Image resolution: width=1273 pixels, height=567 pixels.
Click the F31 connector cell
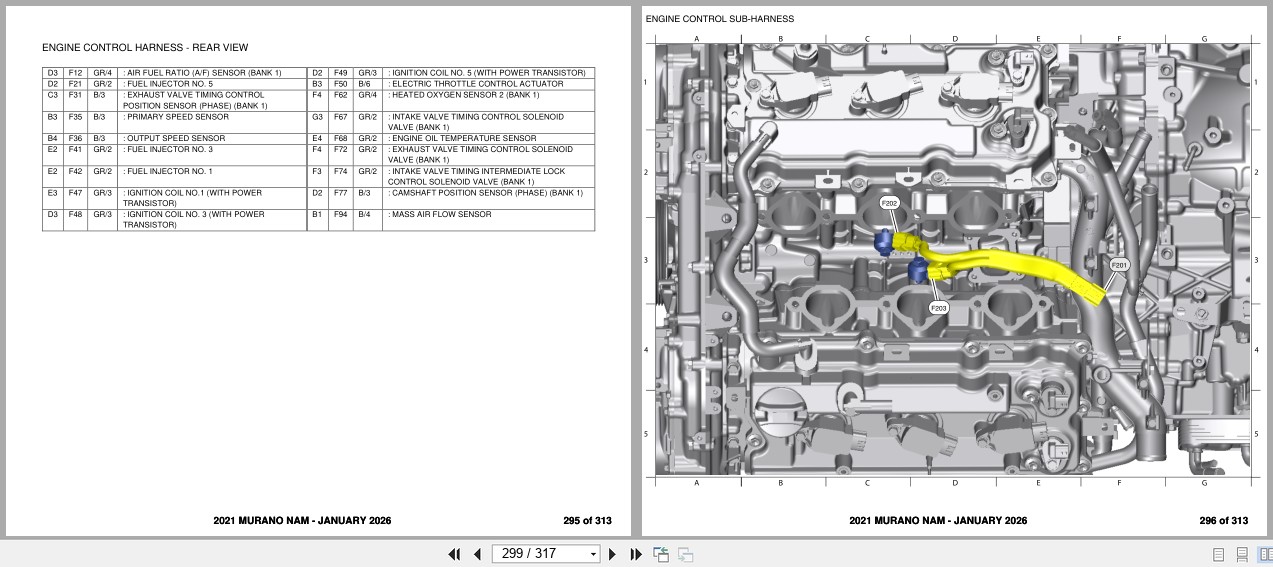[x=76, y=100]
